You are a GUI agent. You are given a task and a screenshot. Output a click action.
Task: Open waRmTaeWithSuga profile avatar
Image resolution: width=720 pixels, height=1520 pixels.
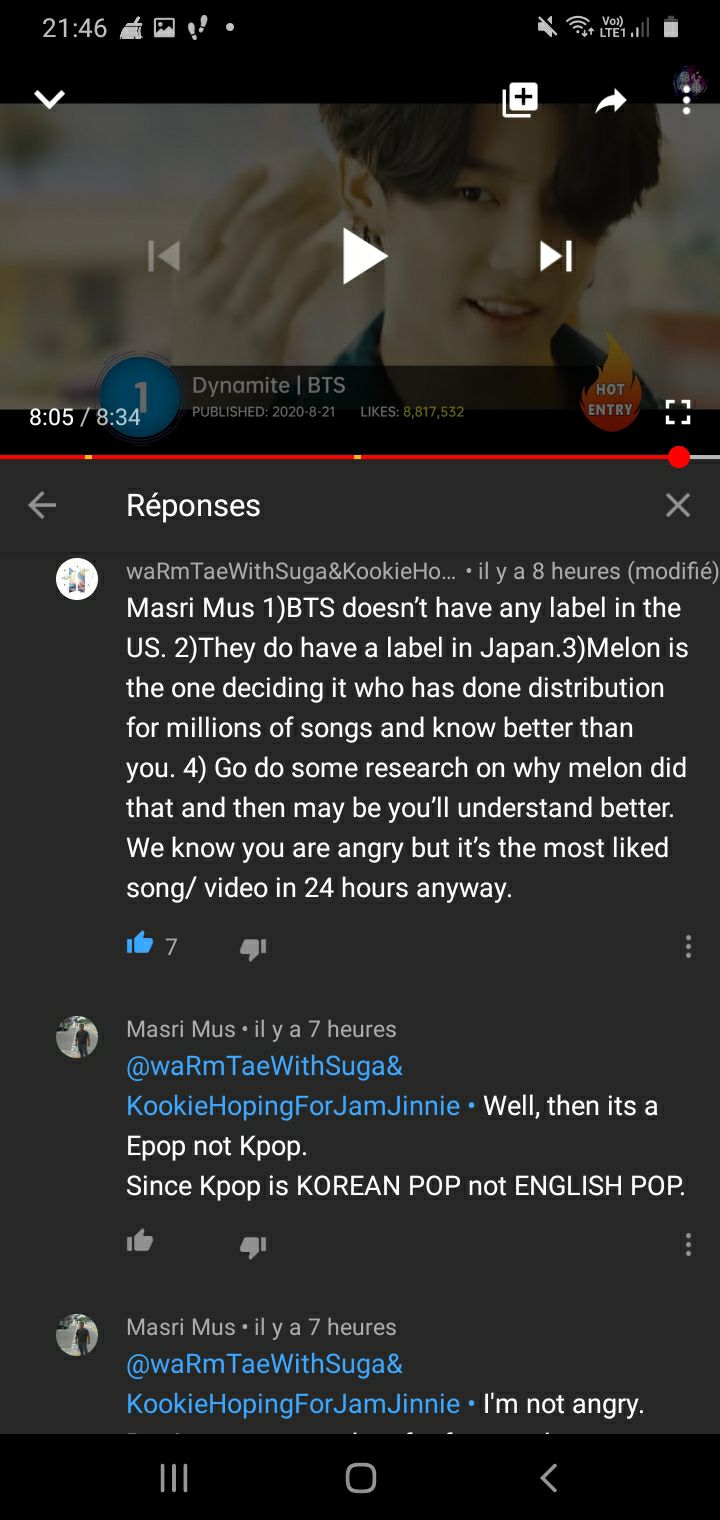pyautogui.click(x=77, y=579)
